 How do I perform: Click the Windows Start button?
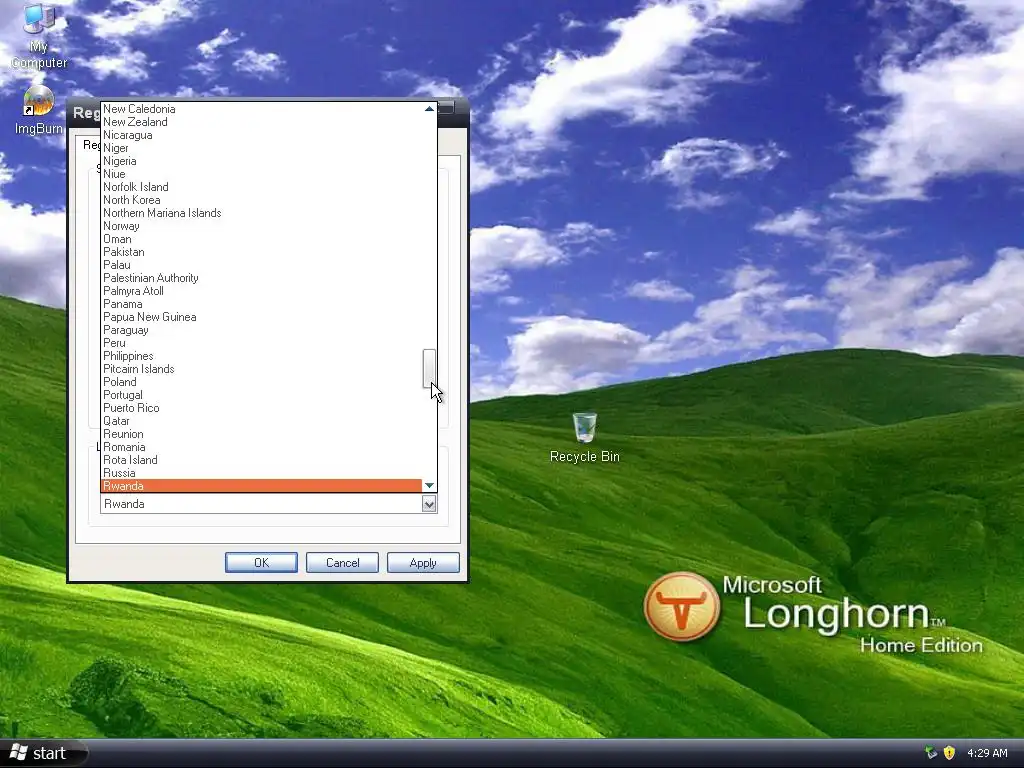coord(42,753)
